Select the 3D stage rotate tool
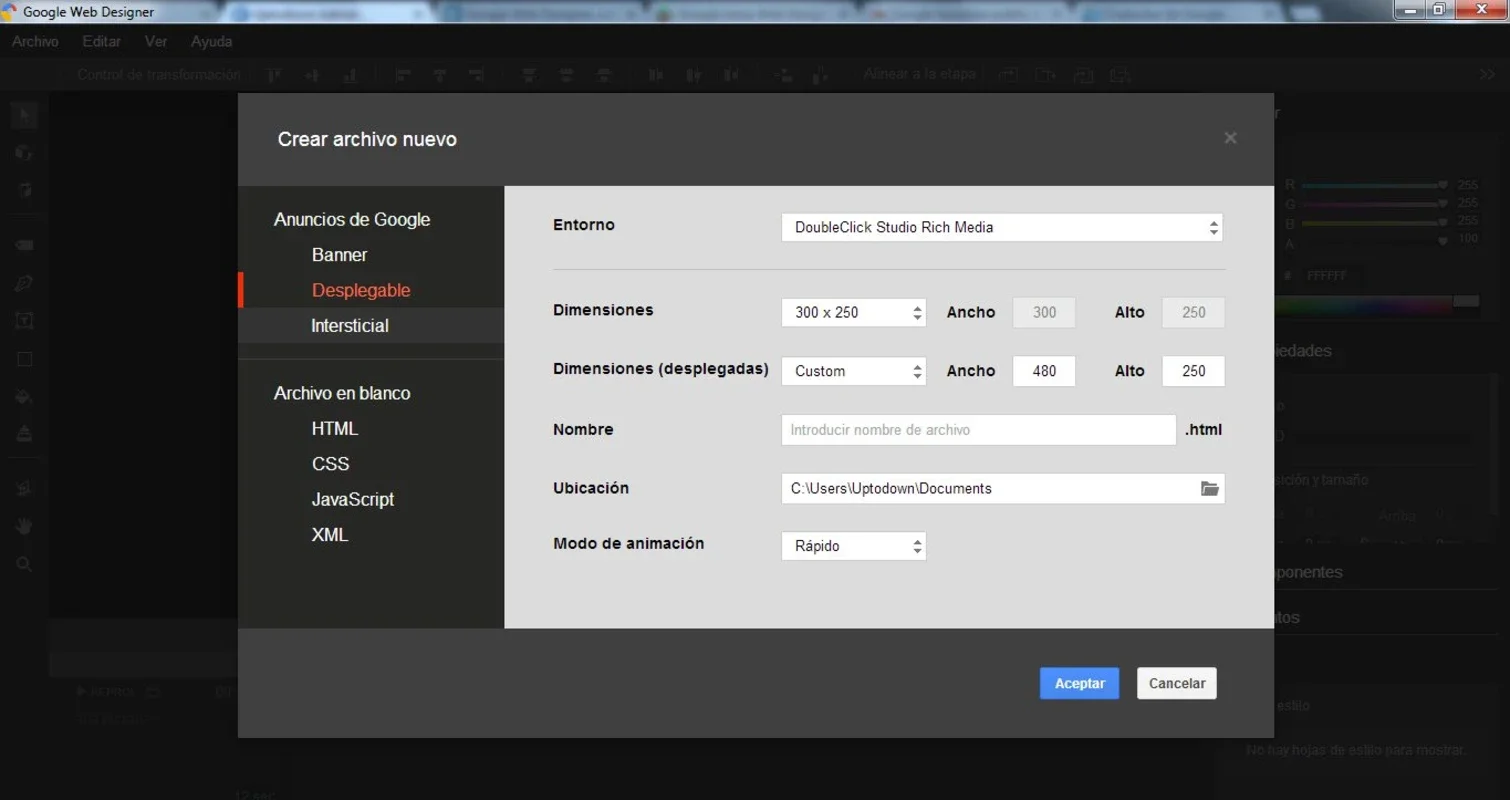The image size is (1510, 800). (25, 190)
